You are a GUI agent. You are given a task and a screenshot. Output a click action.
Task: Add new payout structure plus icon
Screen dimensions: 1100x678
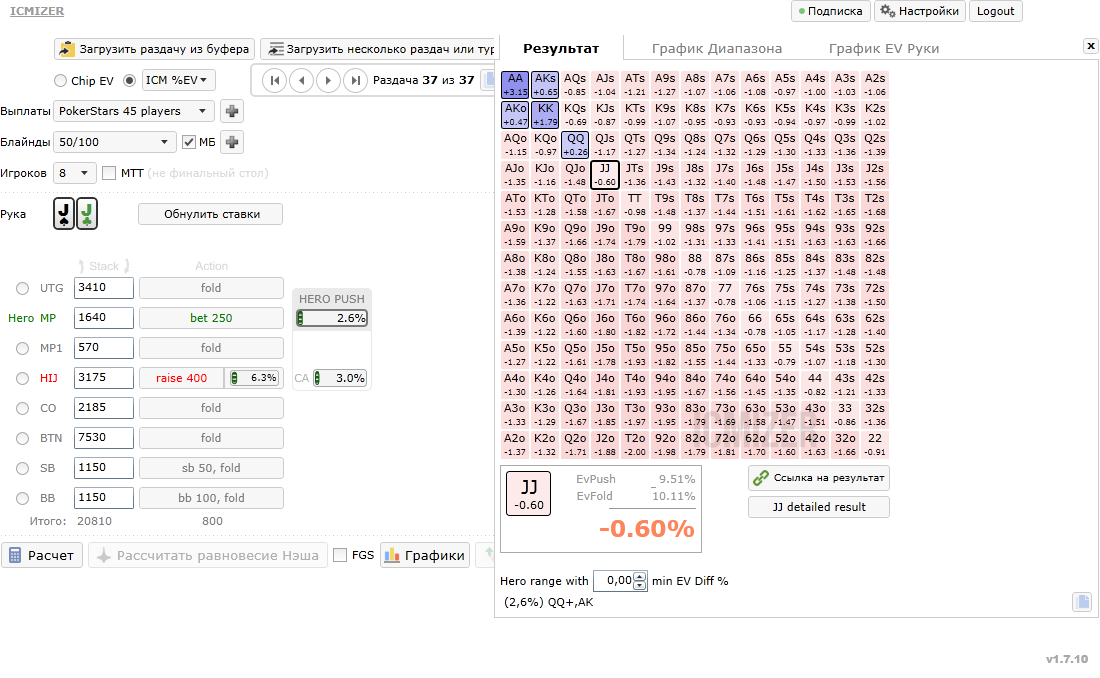[232, 111]
